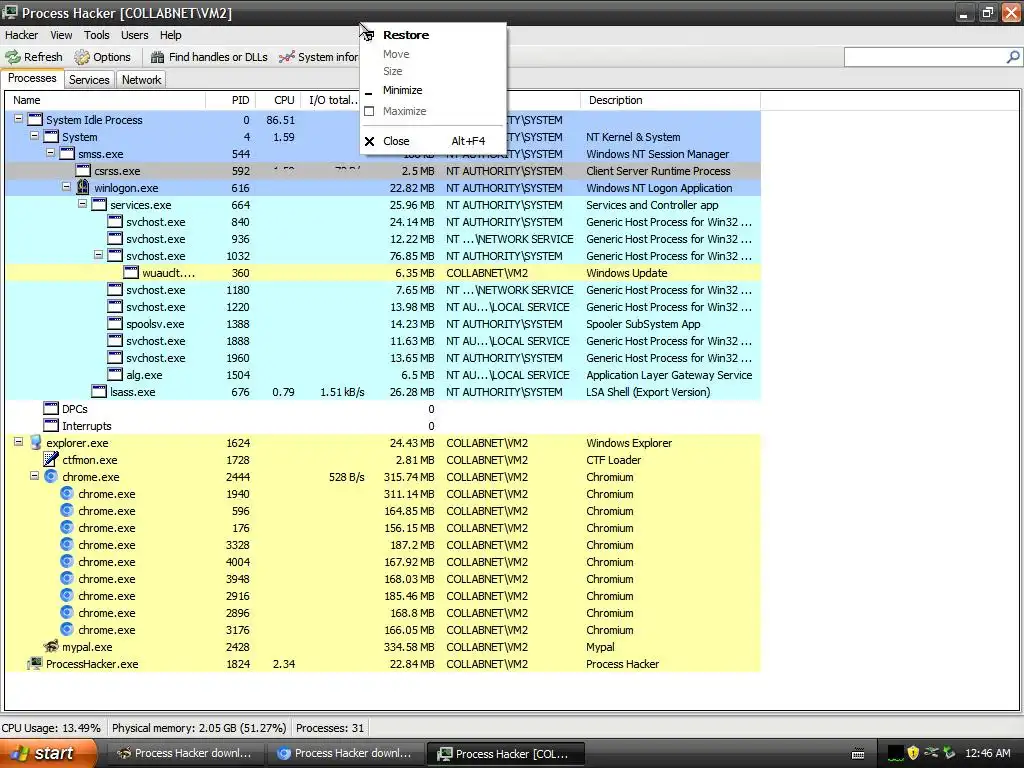
Task: Open the Tools menu
Action: point(97,35)
